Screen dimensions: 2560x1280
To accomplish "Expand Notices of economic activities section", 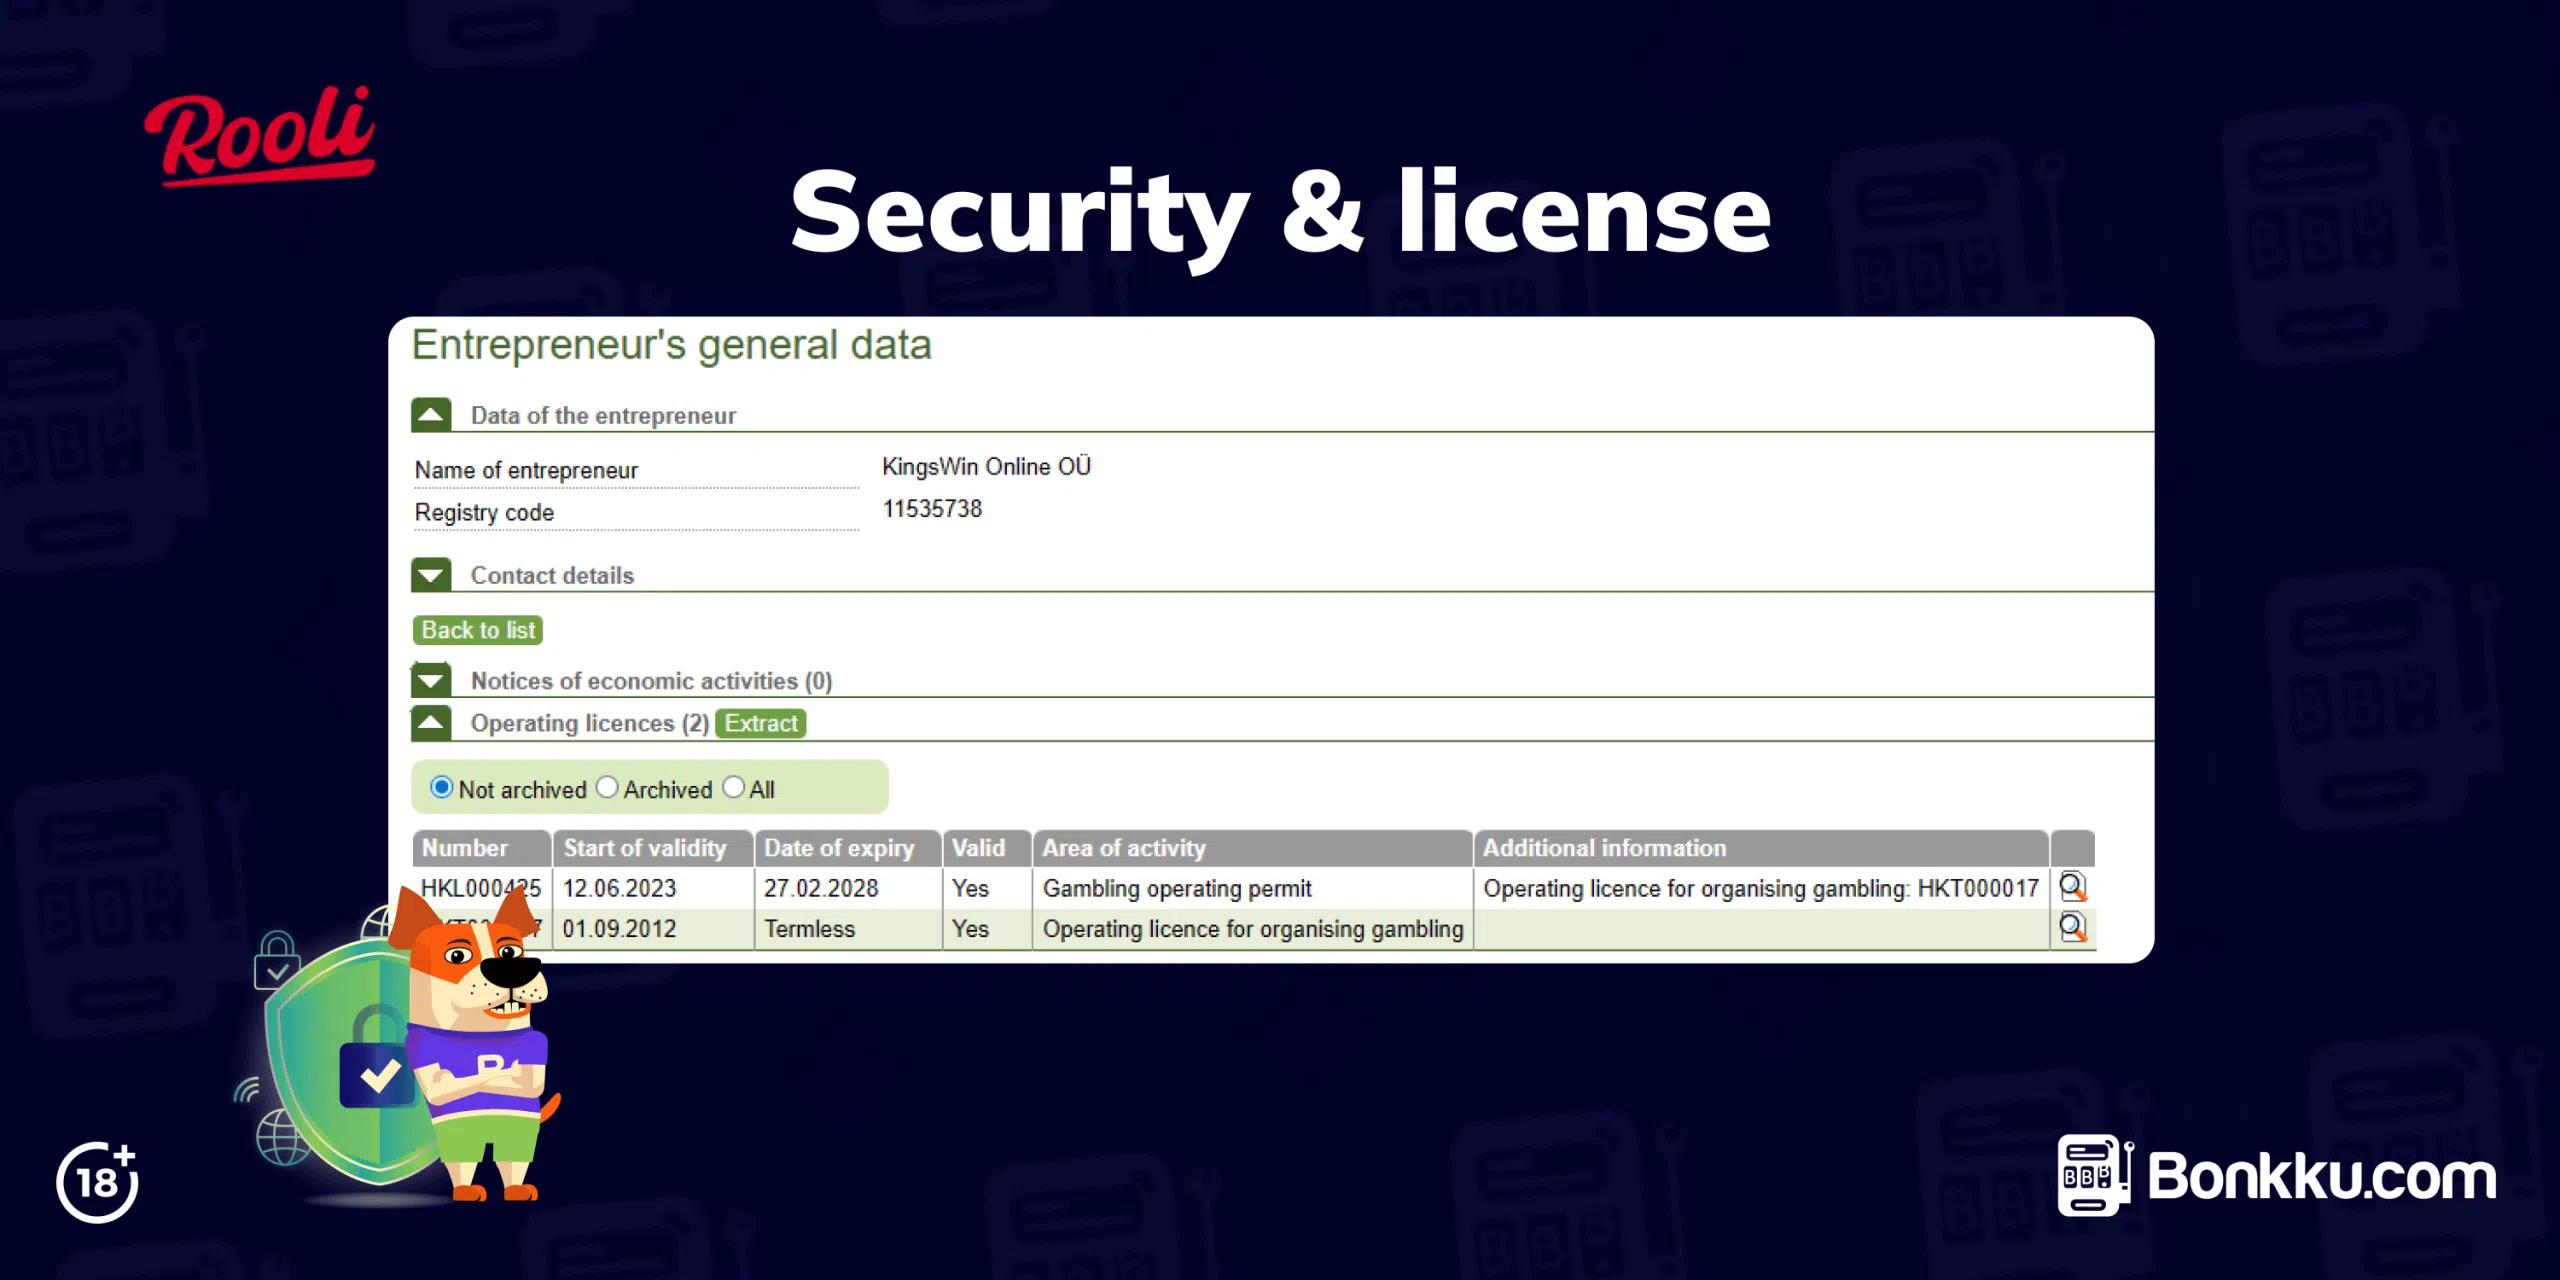I will (431, 680).
